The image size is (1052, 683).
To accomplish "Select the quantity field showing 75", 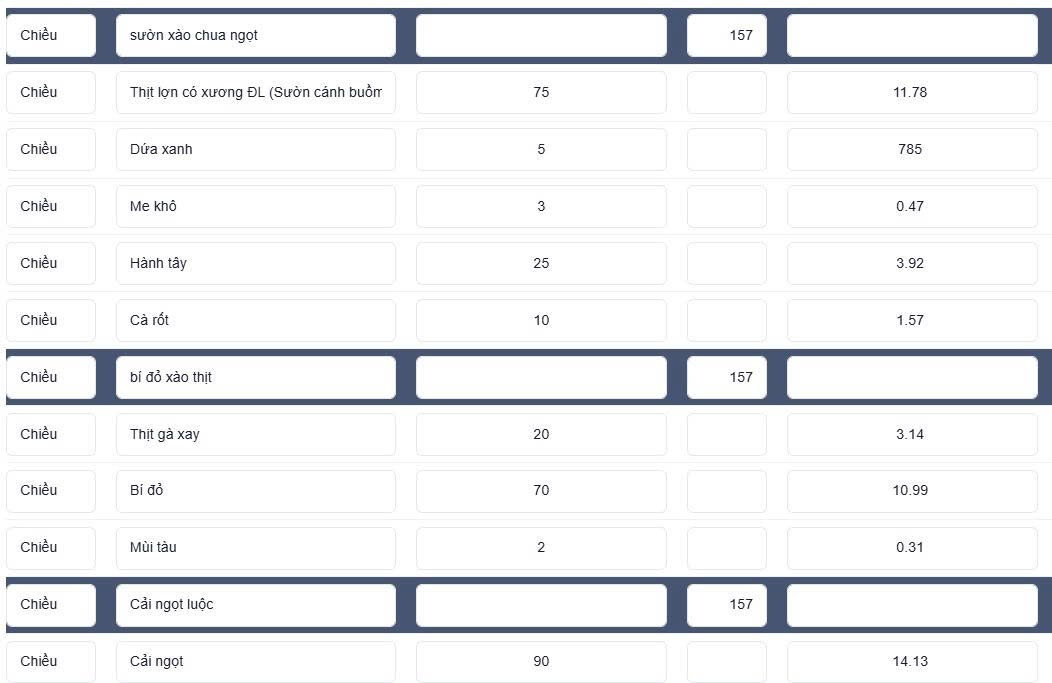I will 541,93.
